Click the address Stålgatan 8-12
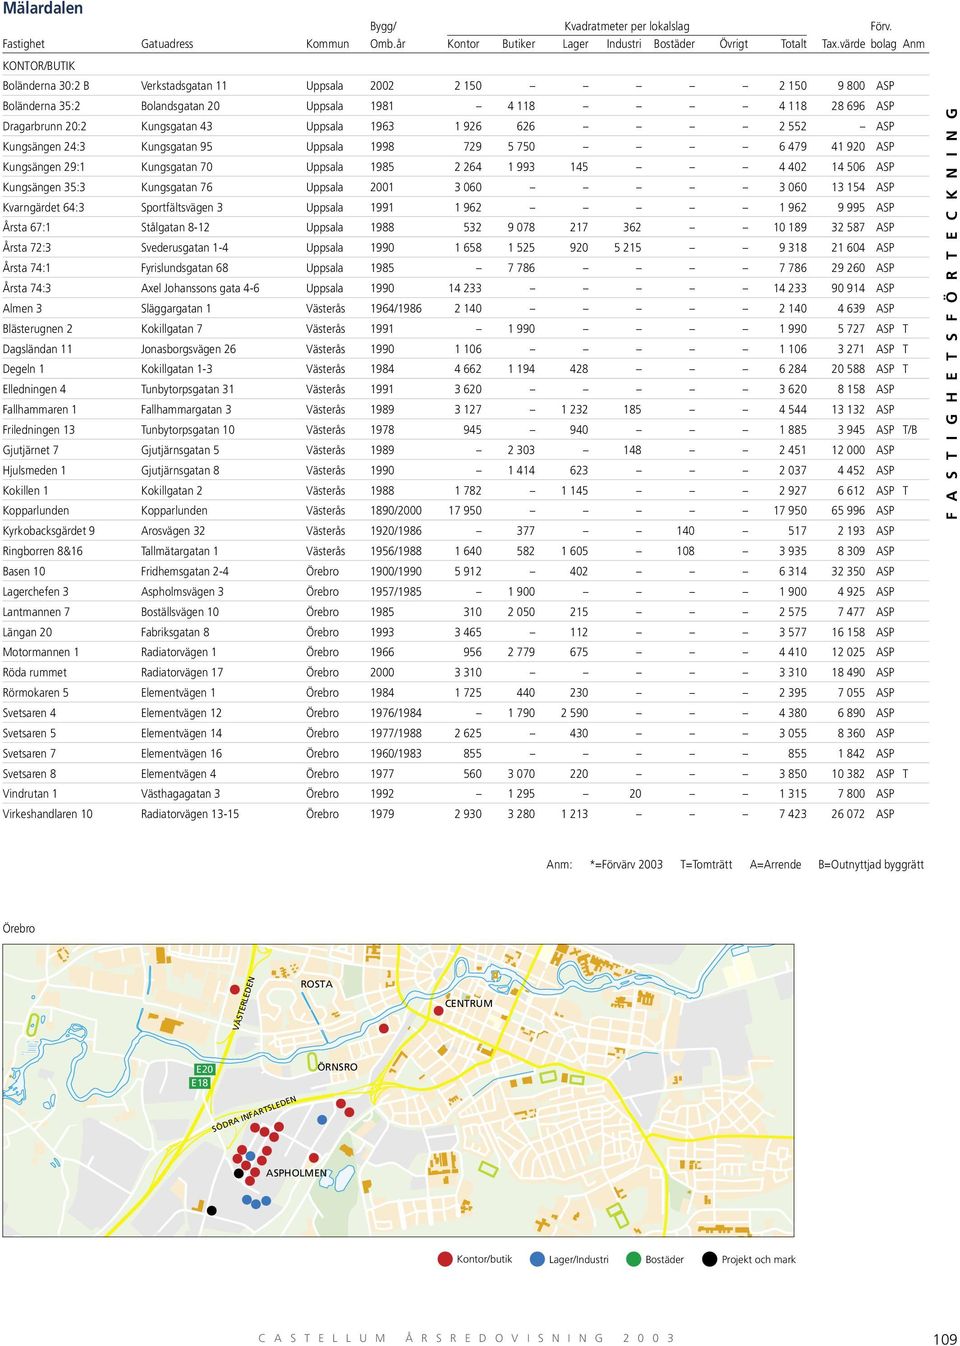Viewport: 960px width, 1346px height. (x=175, y=228)
